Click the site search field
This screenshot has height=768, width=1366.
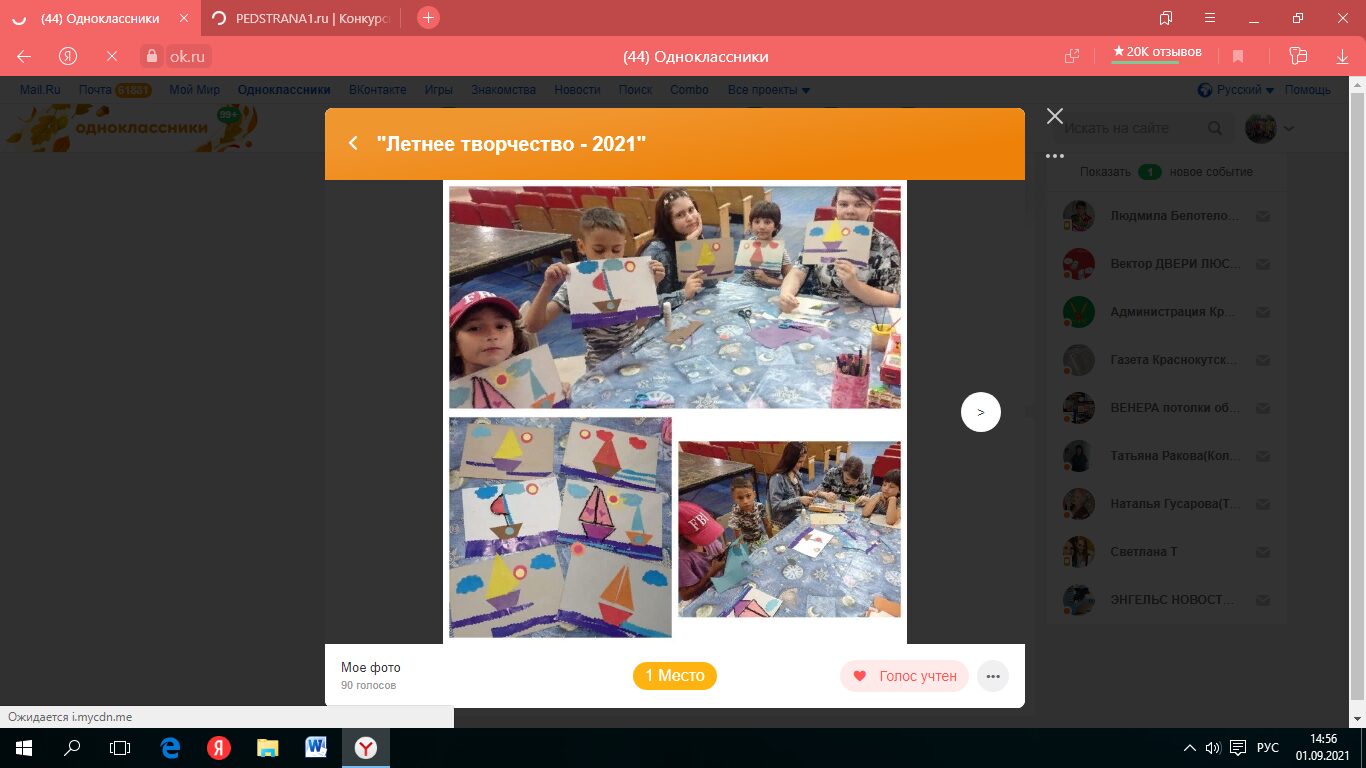(x=1130, y=128)
